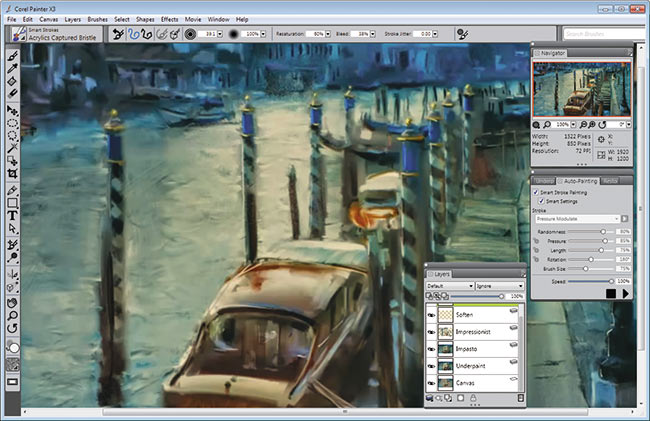The height and width of the screenshot is (421, 650).
Task: Open the Movie menu
Action: point(193,19)
